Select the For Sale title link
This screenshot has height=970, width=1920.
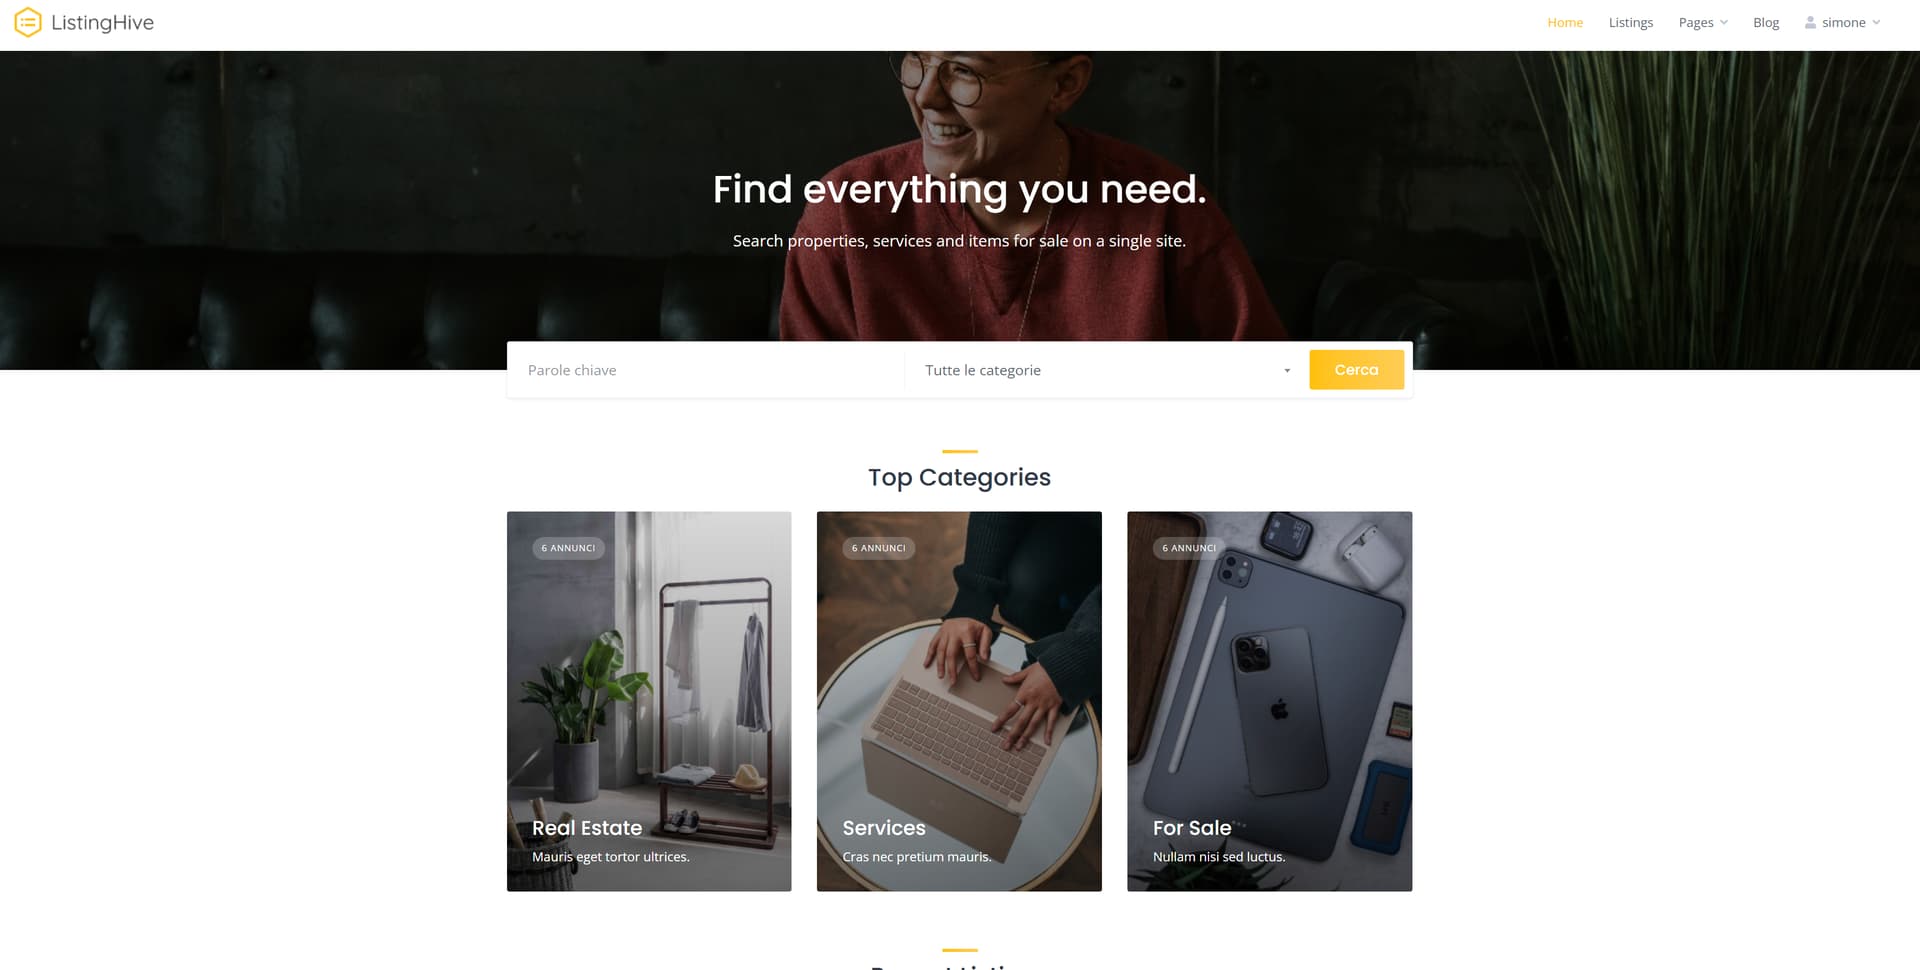pyautogui.click(x=1192, y=828)
